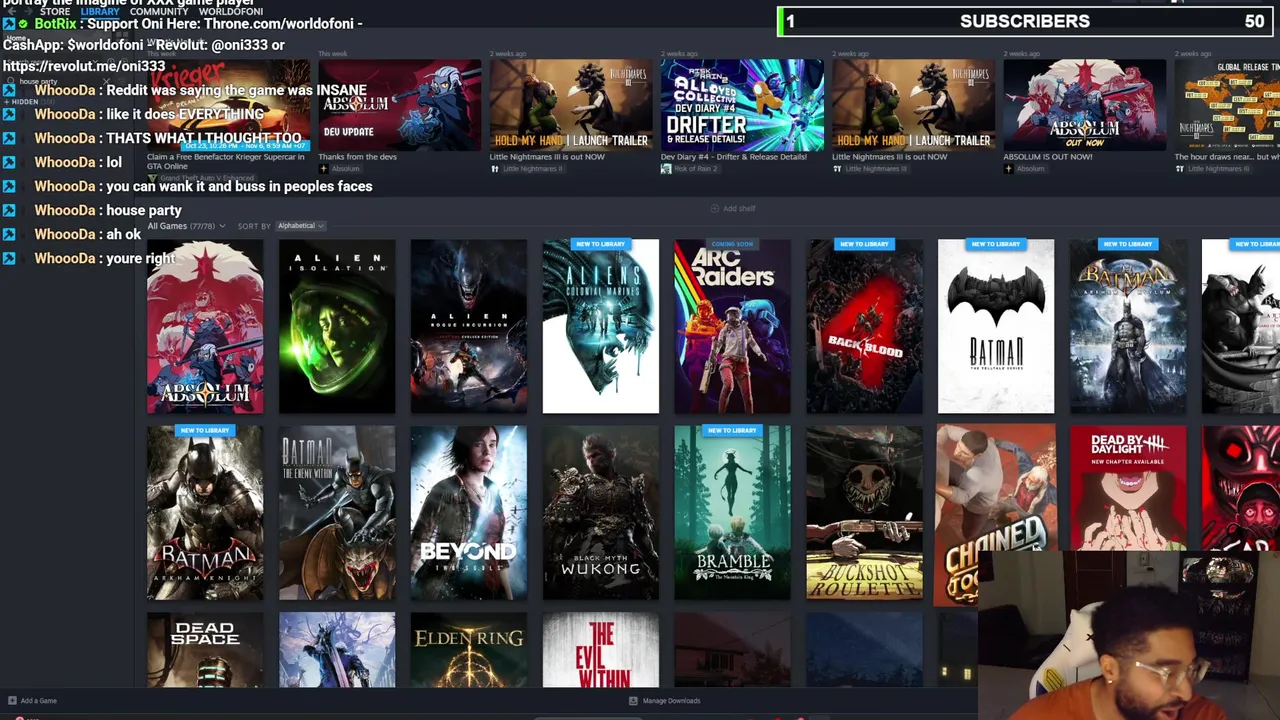Select the Black Myth Wukong cover
The height and width of the screenshot is (720, 1280).
click(x=601, y=513)
